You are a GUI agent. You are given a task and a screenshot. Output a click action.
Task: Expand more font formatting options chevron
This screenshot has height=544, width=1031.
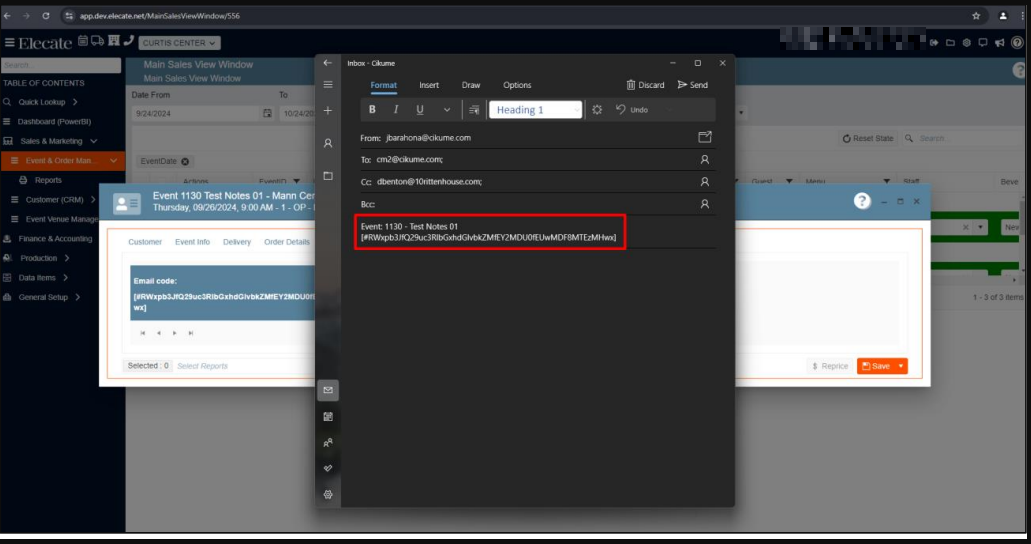(446, 110)
